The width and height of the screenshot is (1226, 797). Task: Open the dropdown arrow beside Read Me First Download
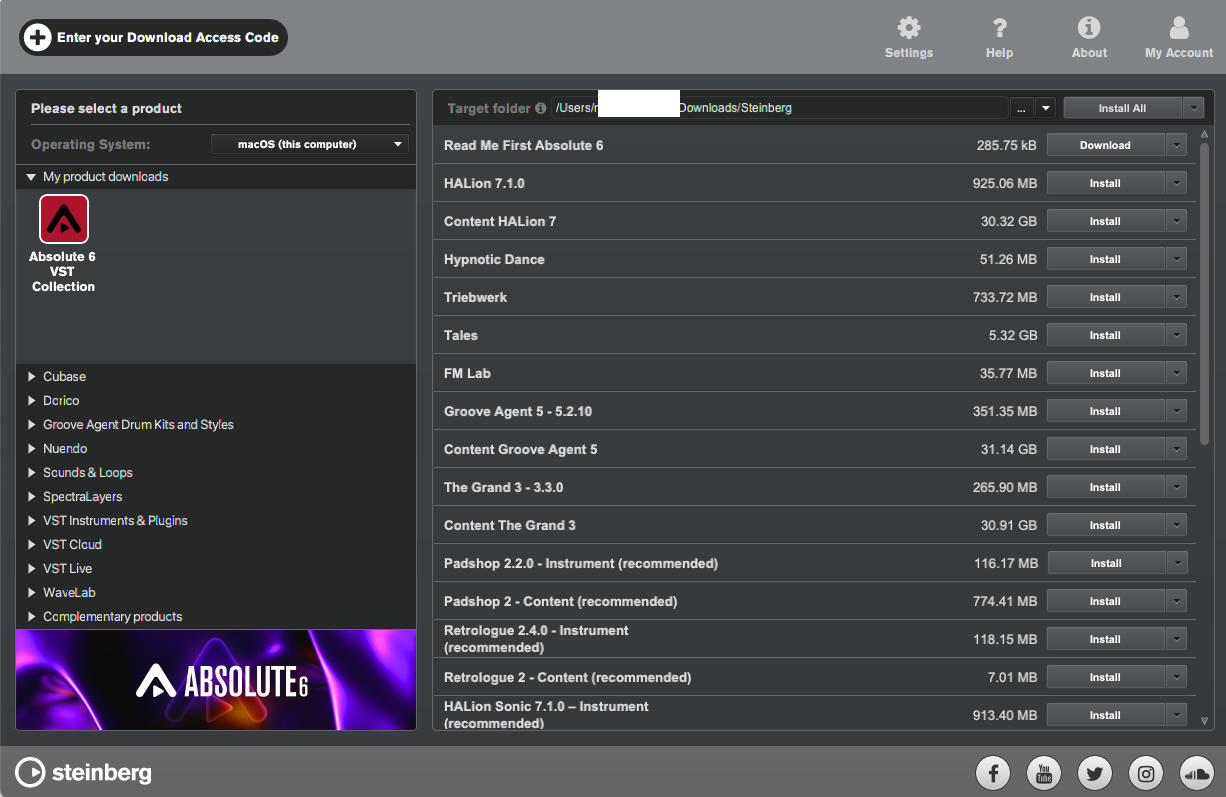[x=1176, y=145]
